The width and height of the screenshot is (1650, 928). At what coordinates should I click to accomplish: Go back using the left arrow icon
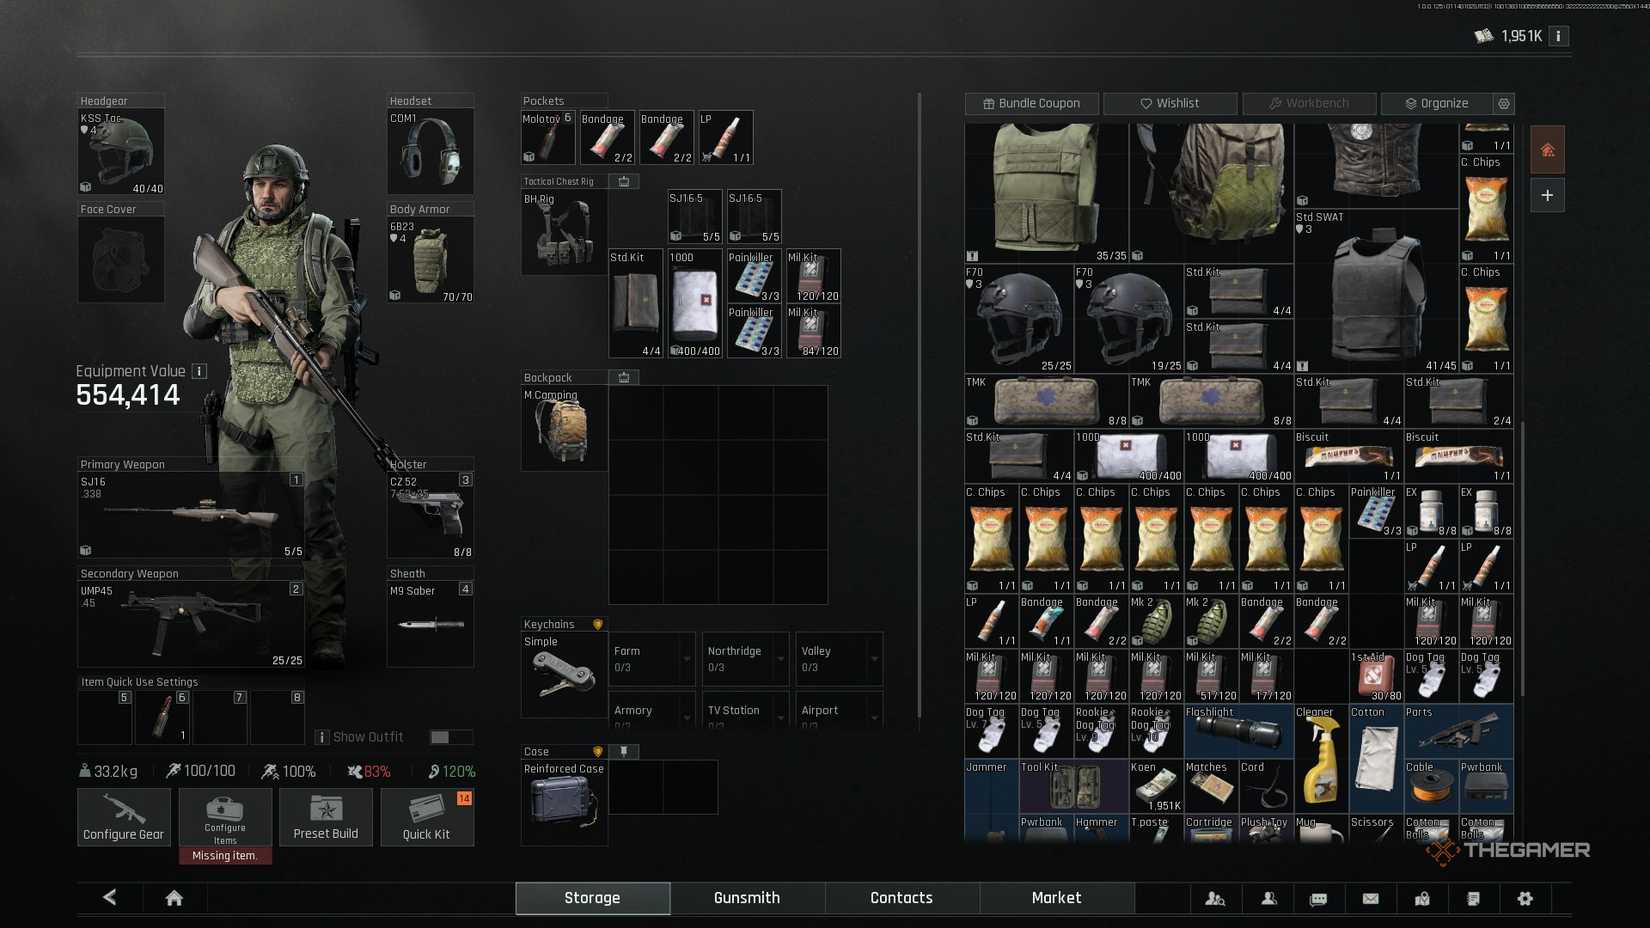(110, 897)
